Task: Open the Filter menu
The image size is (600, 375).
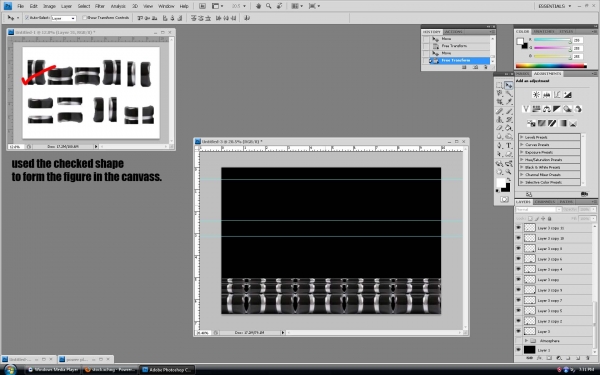Action: pos(99,6)
